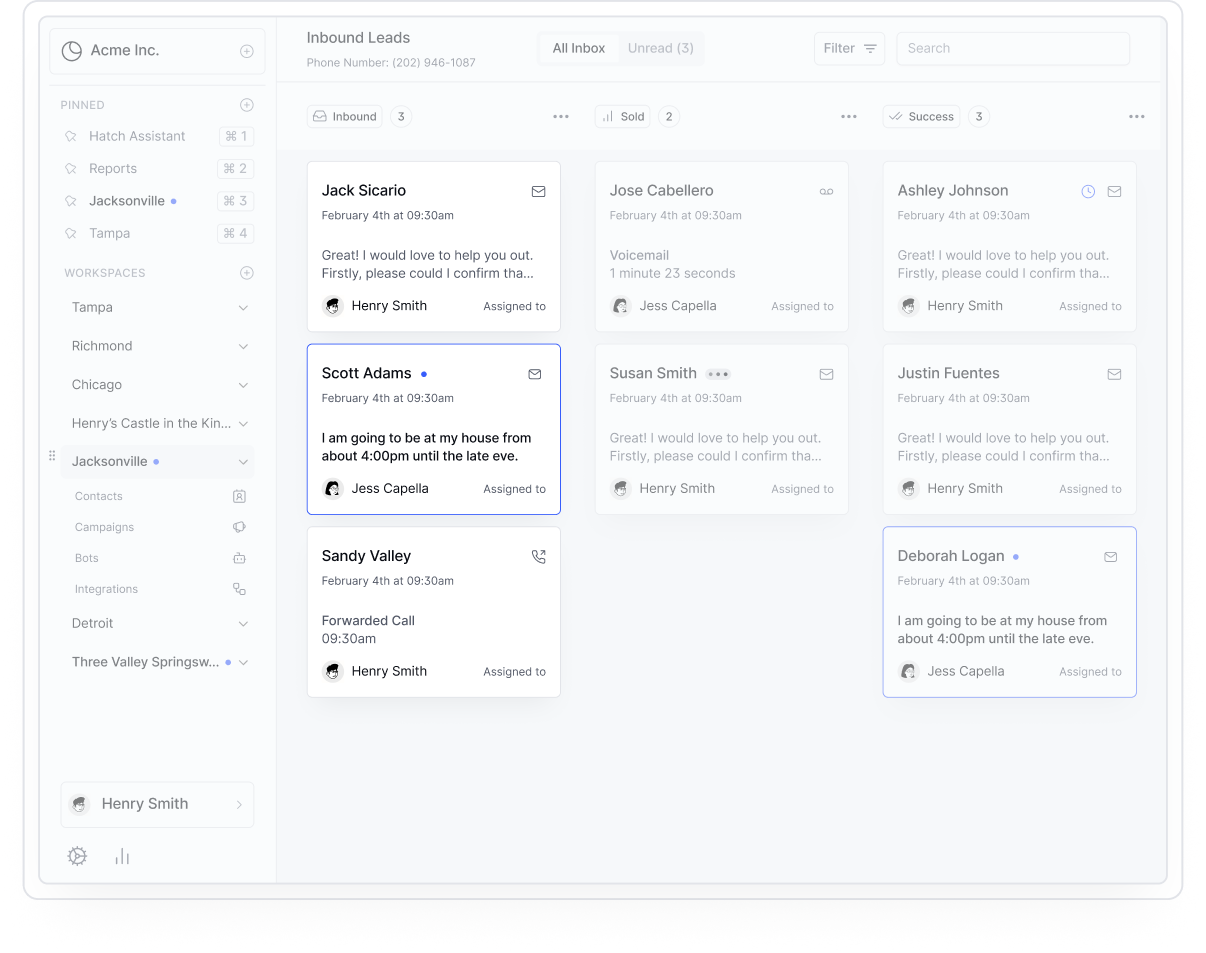Click the snooze clock icon on Ashley Johnson's card
This screenshot has height=953, width=1206.
1087,190
